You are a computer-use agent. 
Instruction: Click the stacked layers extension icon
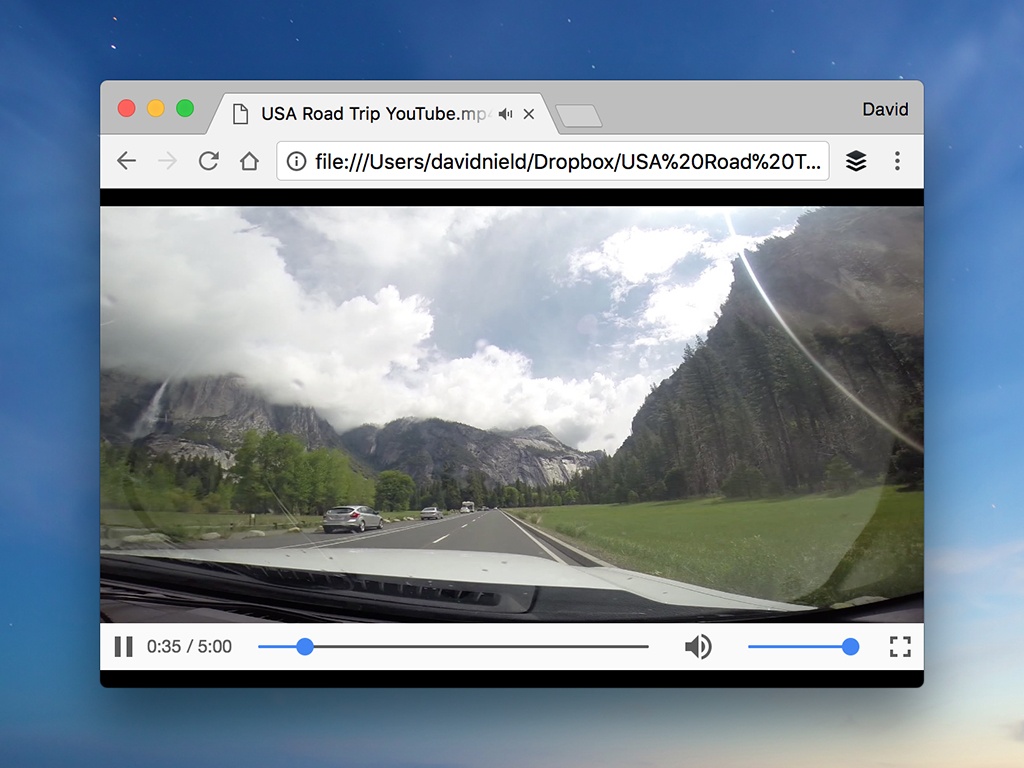pos(856,161)
